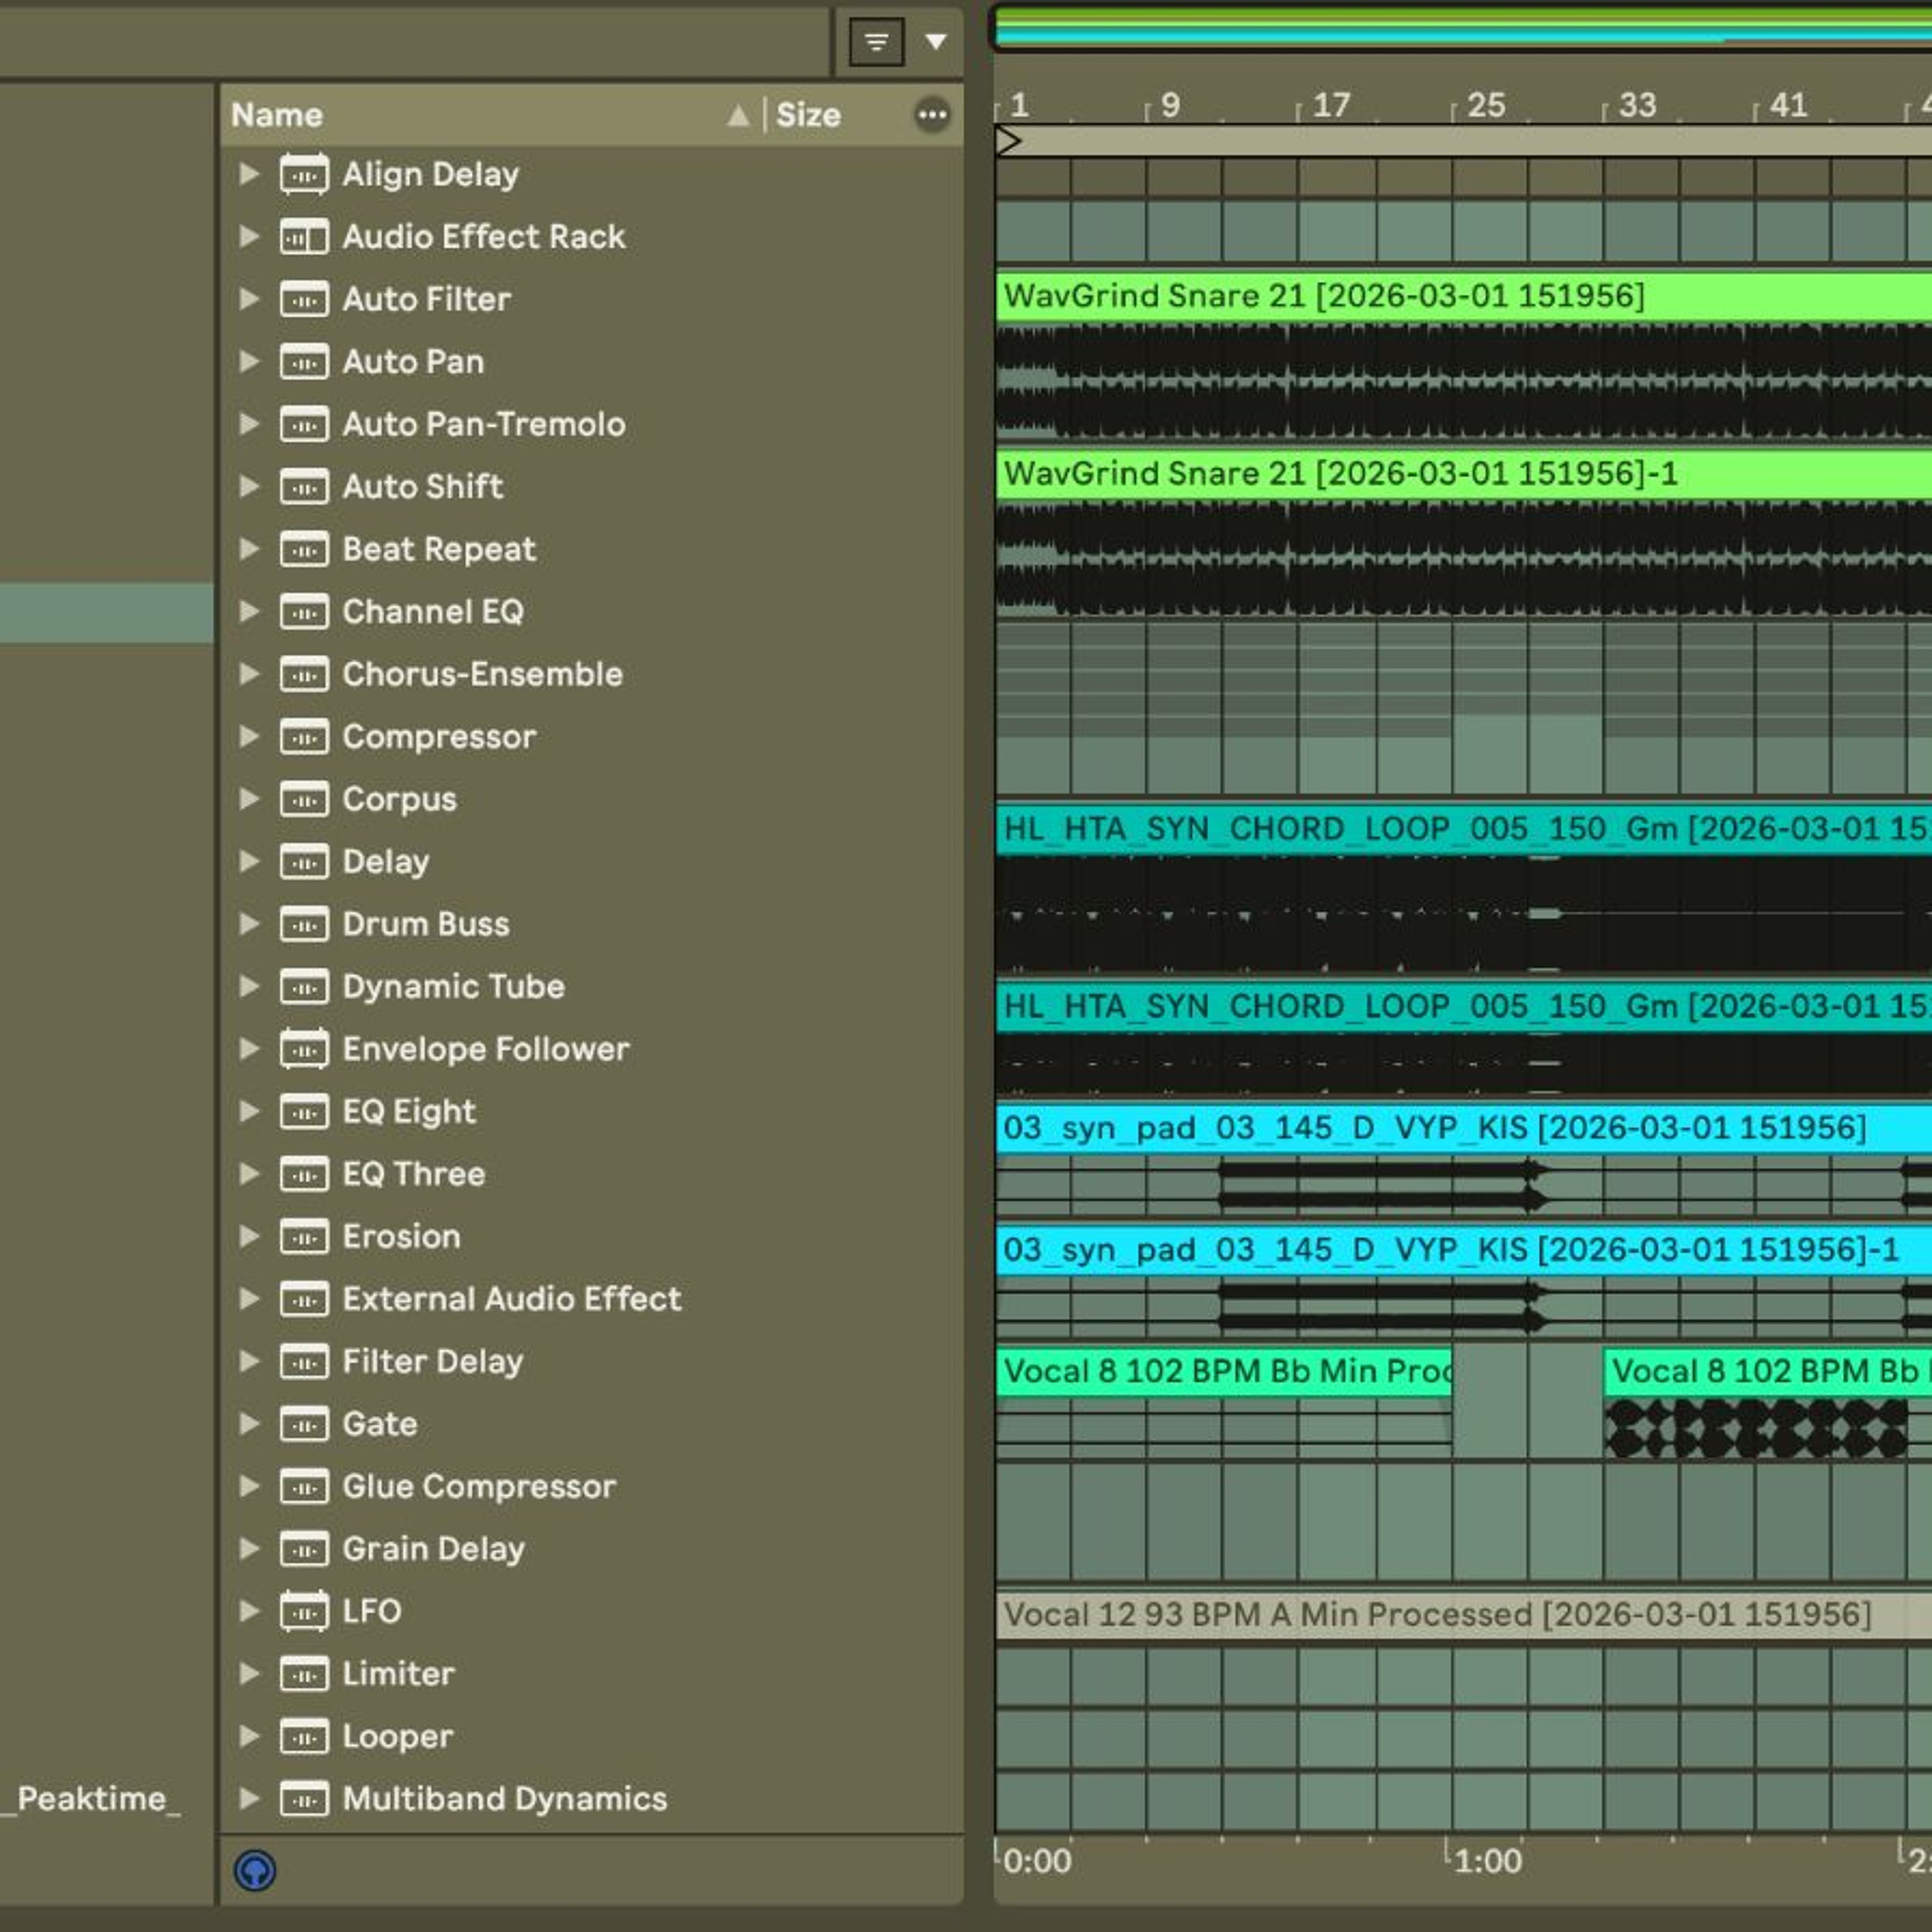Screen dimensions: 1932x1932
Task: Select the Limiter device
Action: pos(398,1674)
